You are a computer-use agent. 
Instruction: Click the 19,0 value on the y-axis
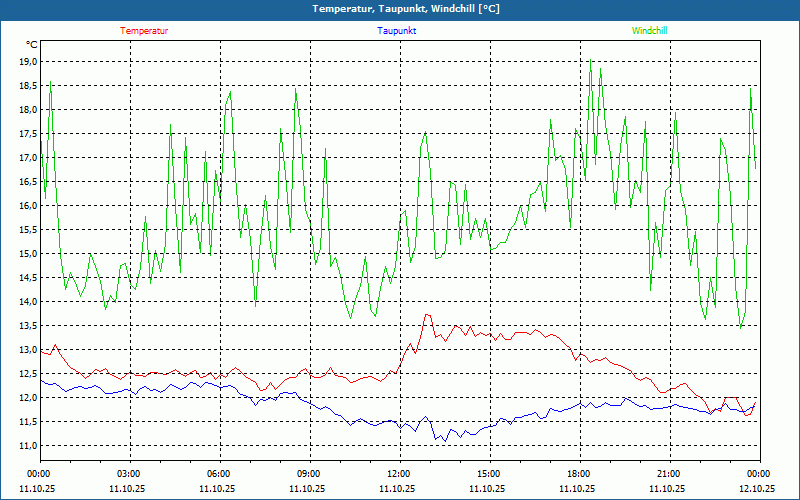pos(28,61)
